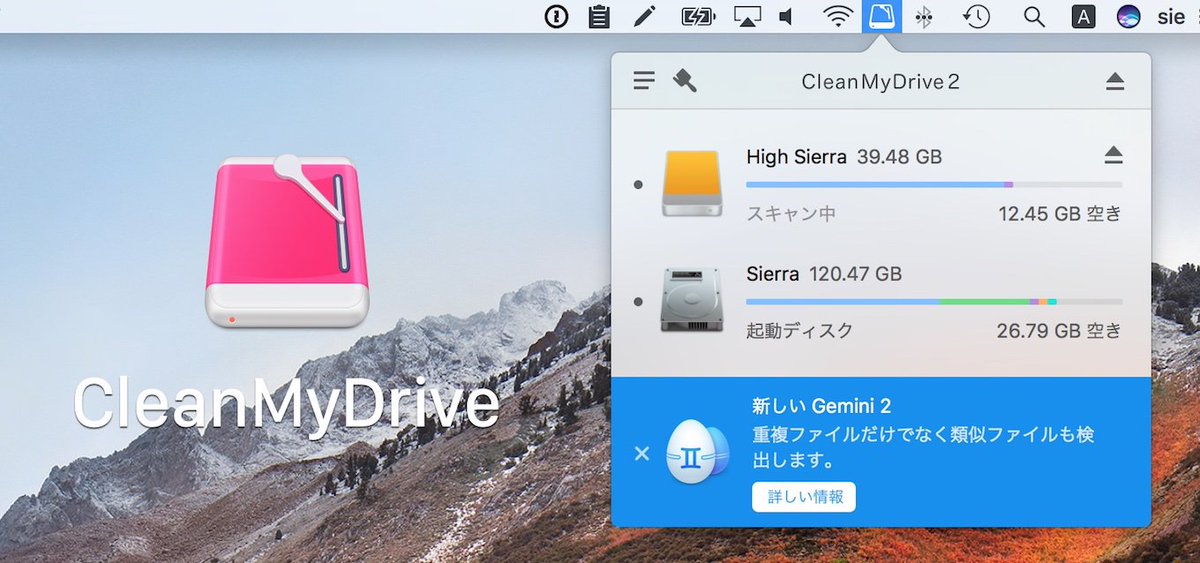
Task: Select the Sierra internal disk icon
Action: click(x=690, y=299)
